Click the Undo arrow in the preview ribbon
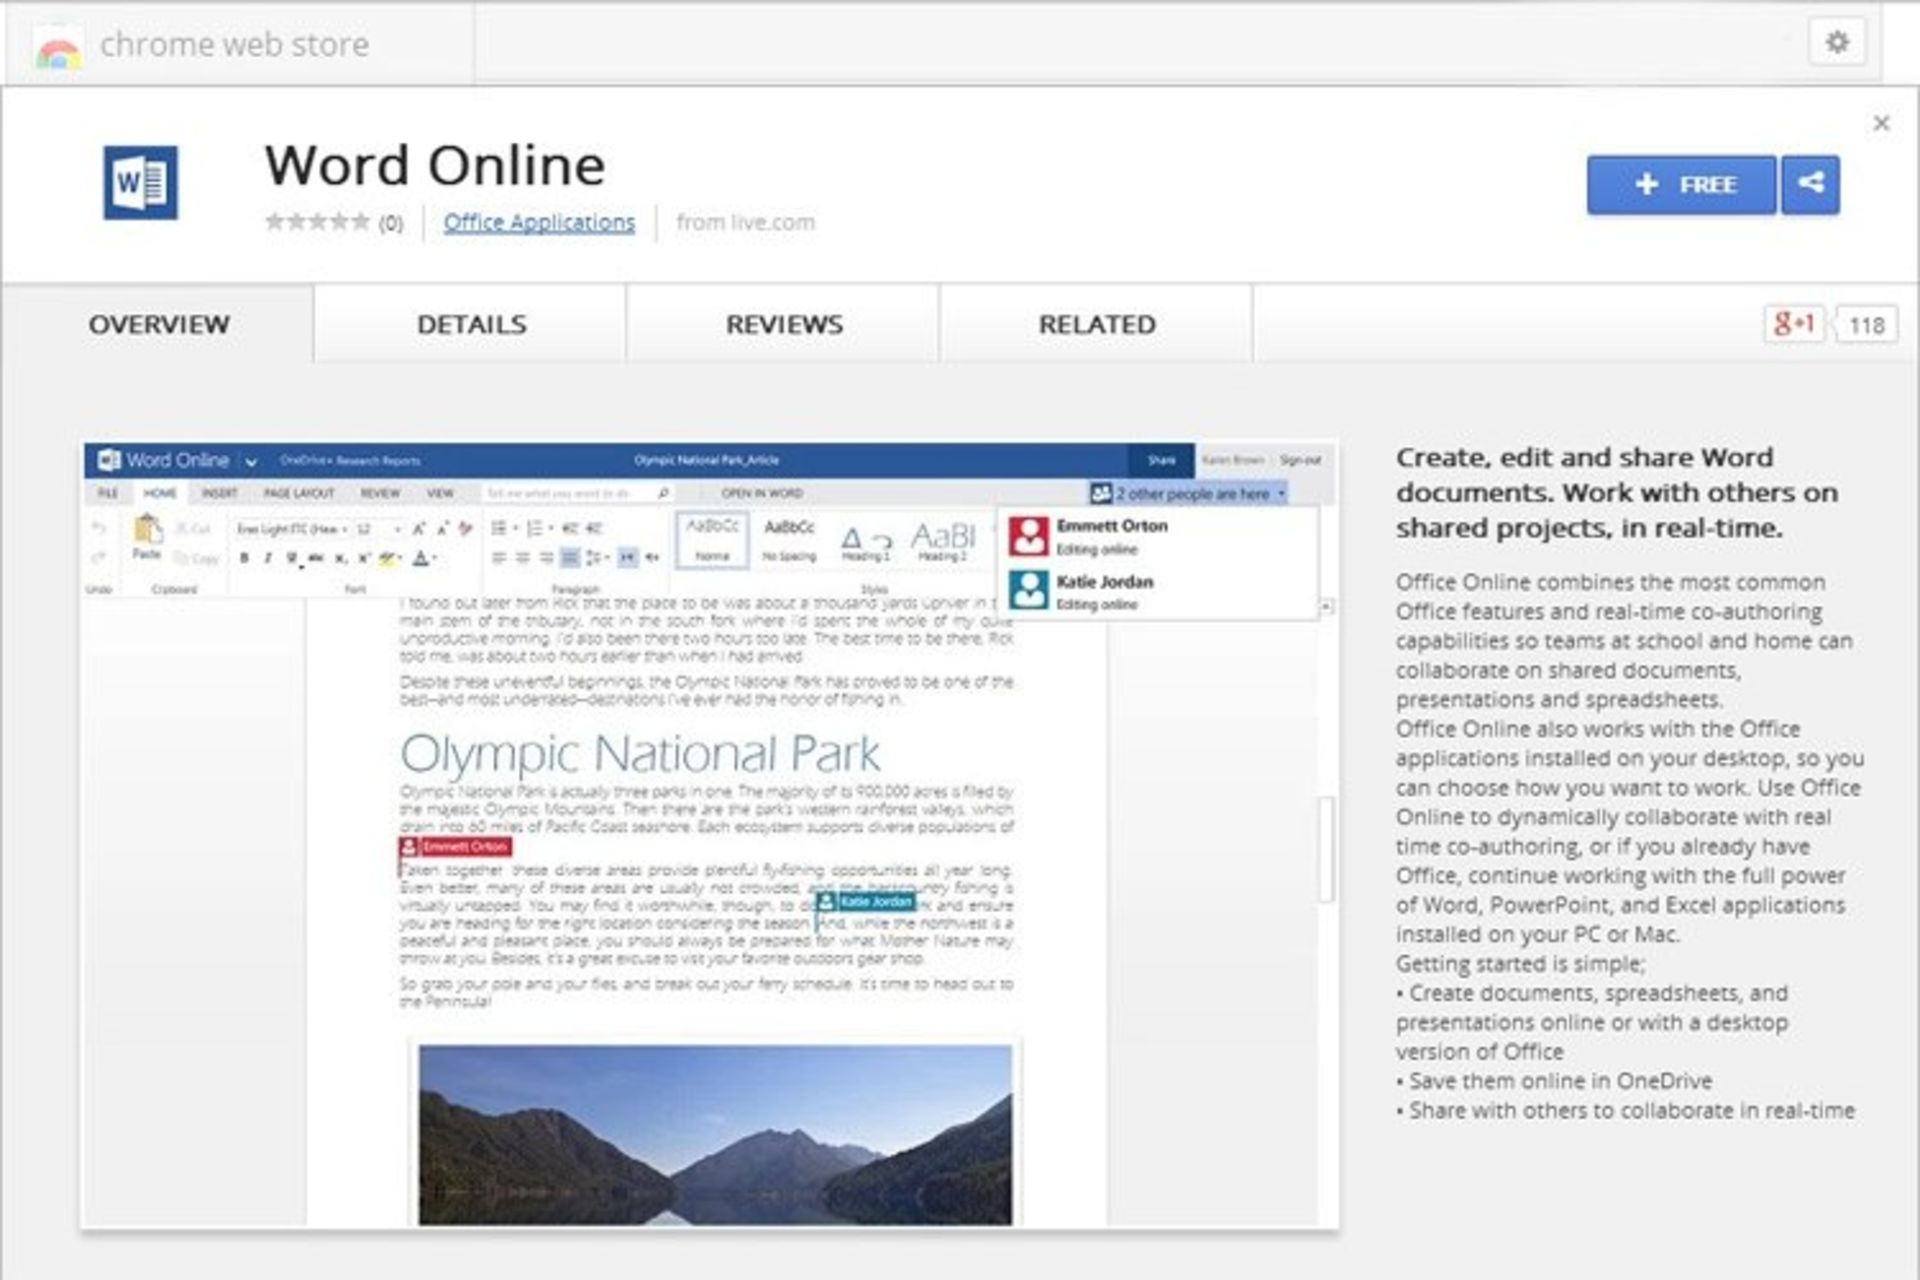 pos(98,528)
